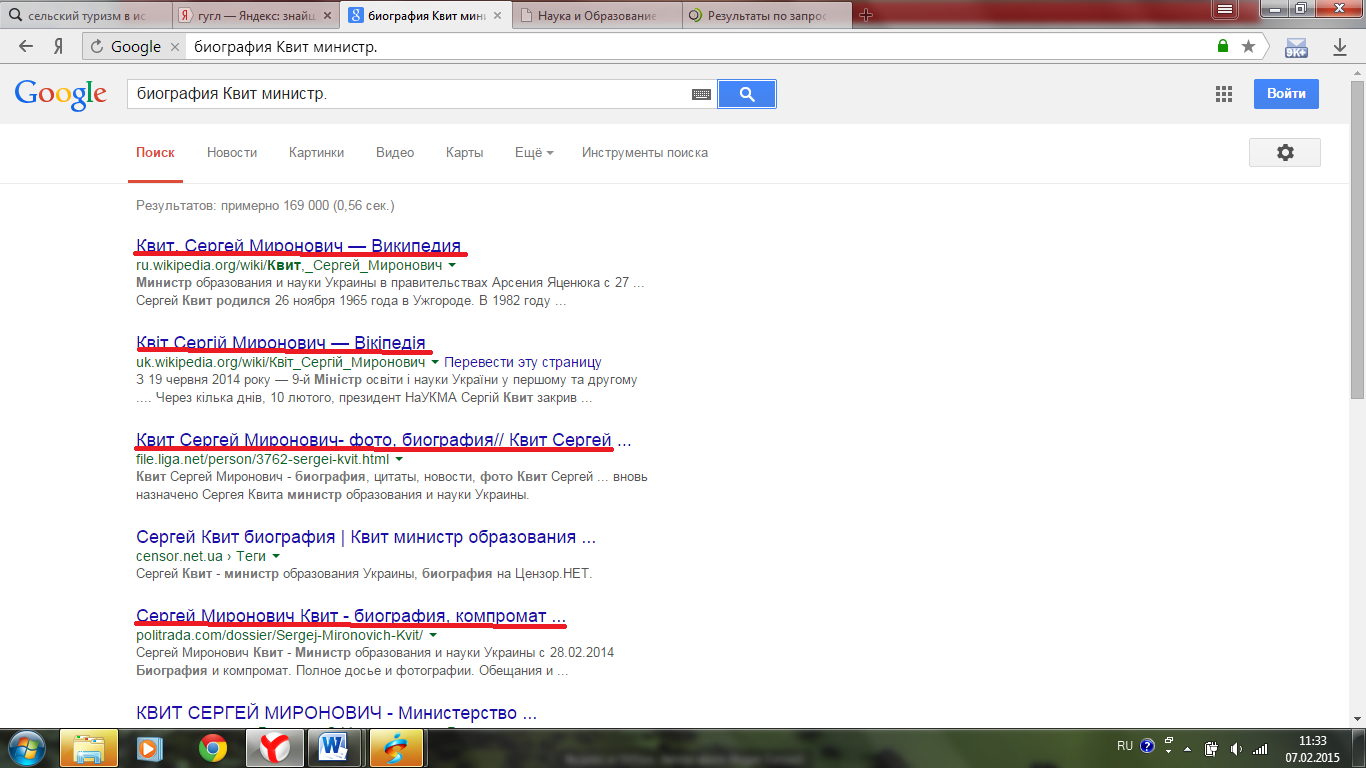The image size is (1366, 768).
Task: Open Google Chrome from the taskbar
Action: 212,748
